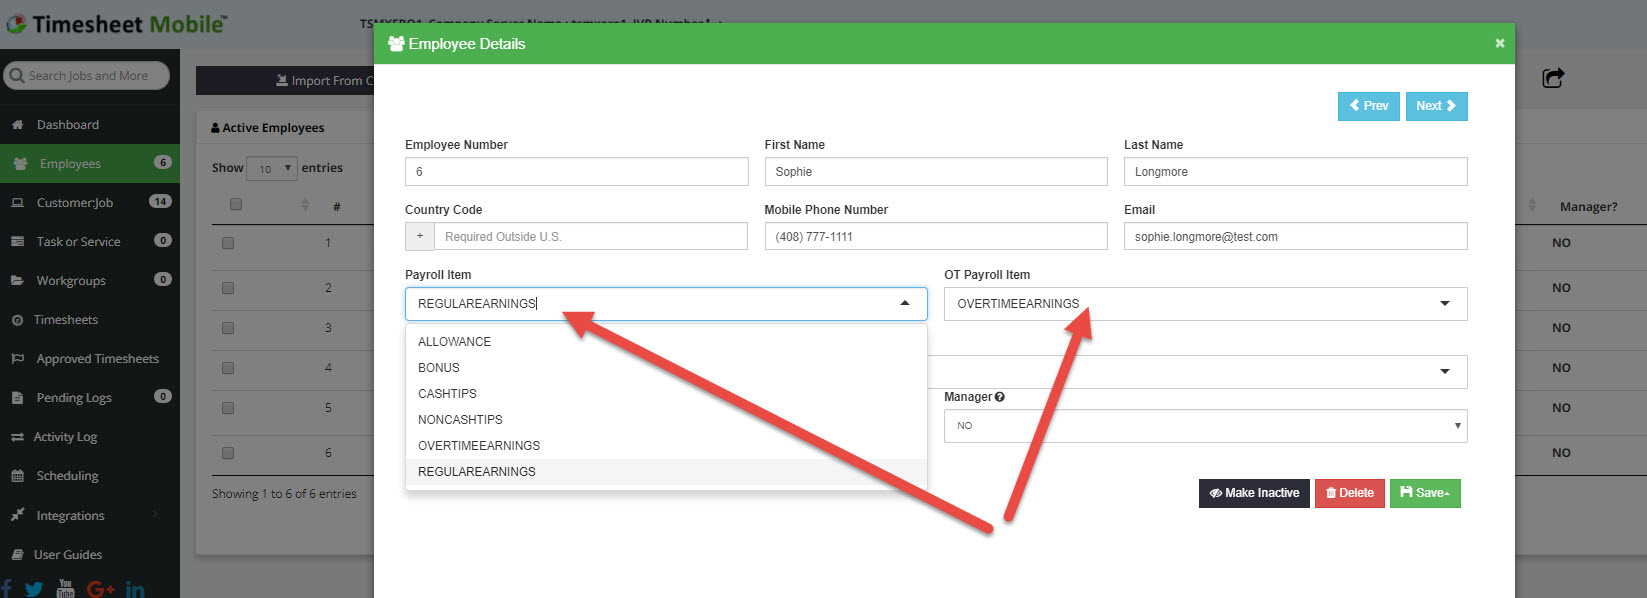Click the Mobile Phone Number field
This screenshot has width=1647, height=598.
pos(936,237)
